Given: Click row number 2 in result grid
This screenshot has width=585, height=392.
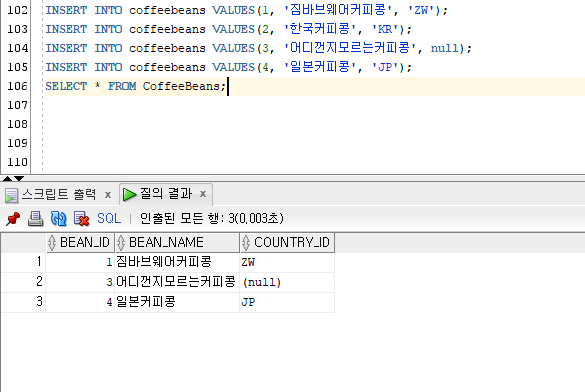Looking at the screenshot, I should 24,282.
